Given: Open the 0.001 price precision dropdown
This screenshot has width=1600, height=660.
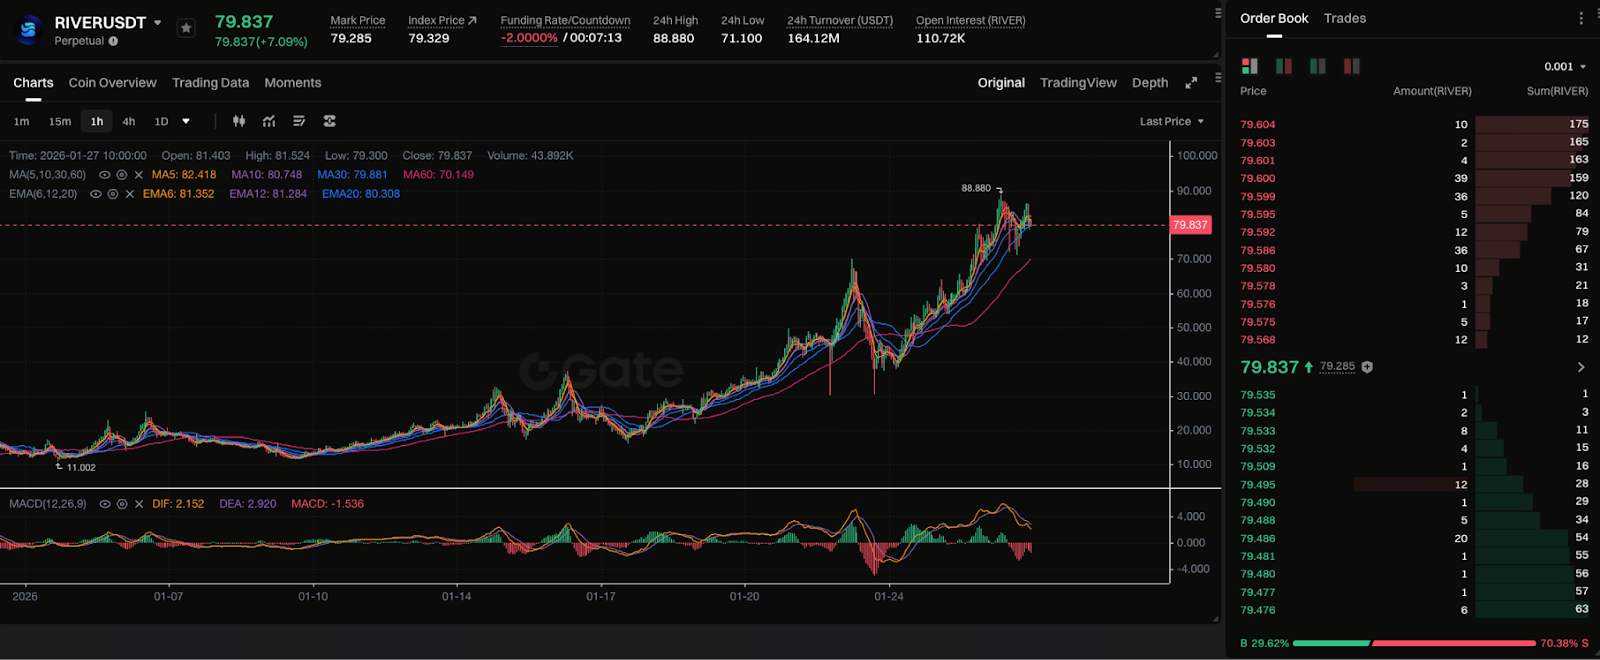Looking at the screenshot, I should click(x=1565, y=66).
